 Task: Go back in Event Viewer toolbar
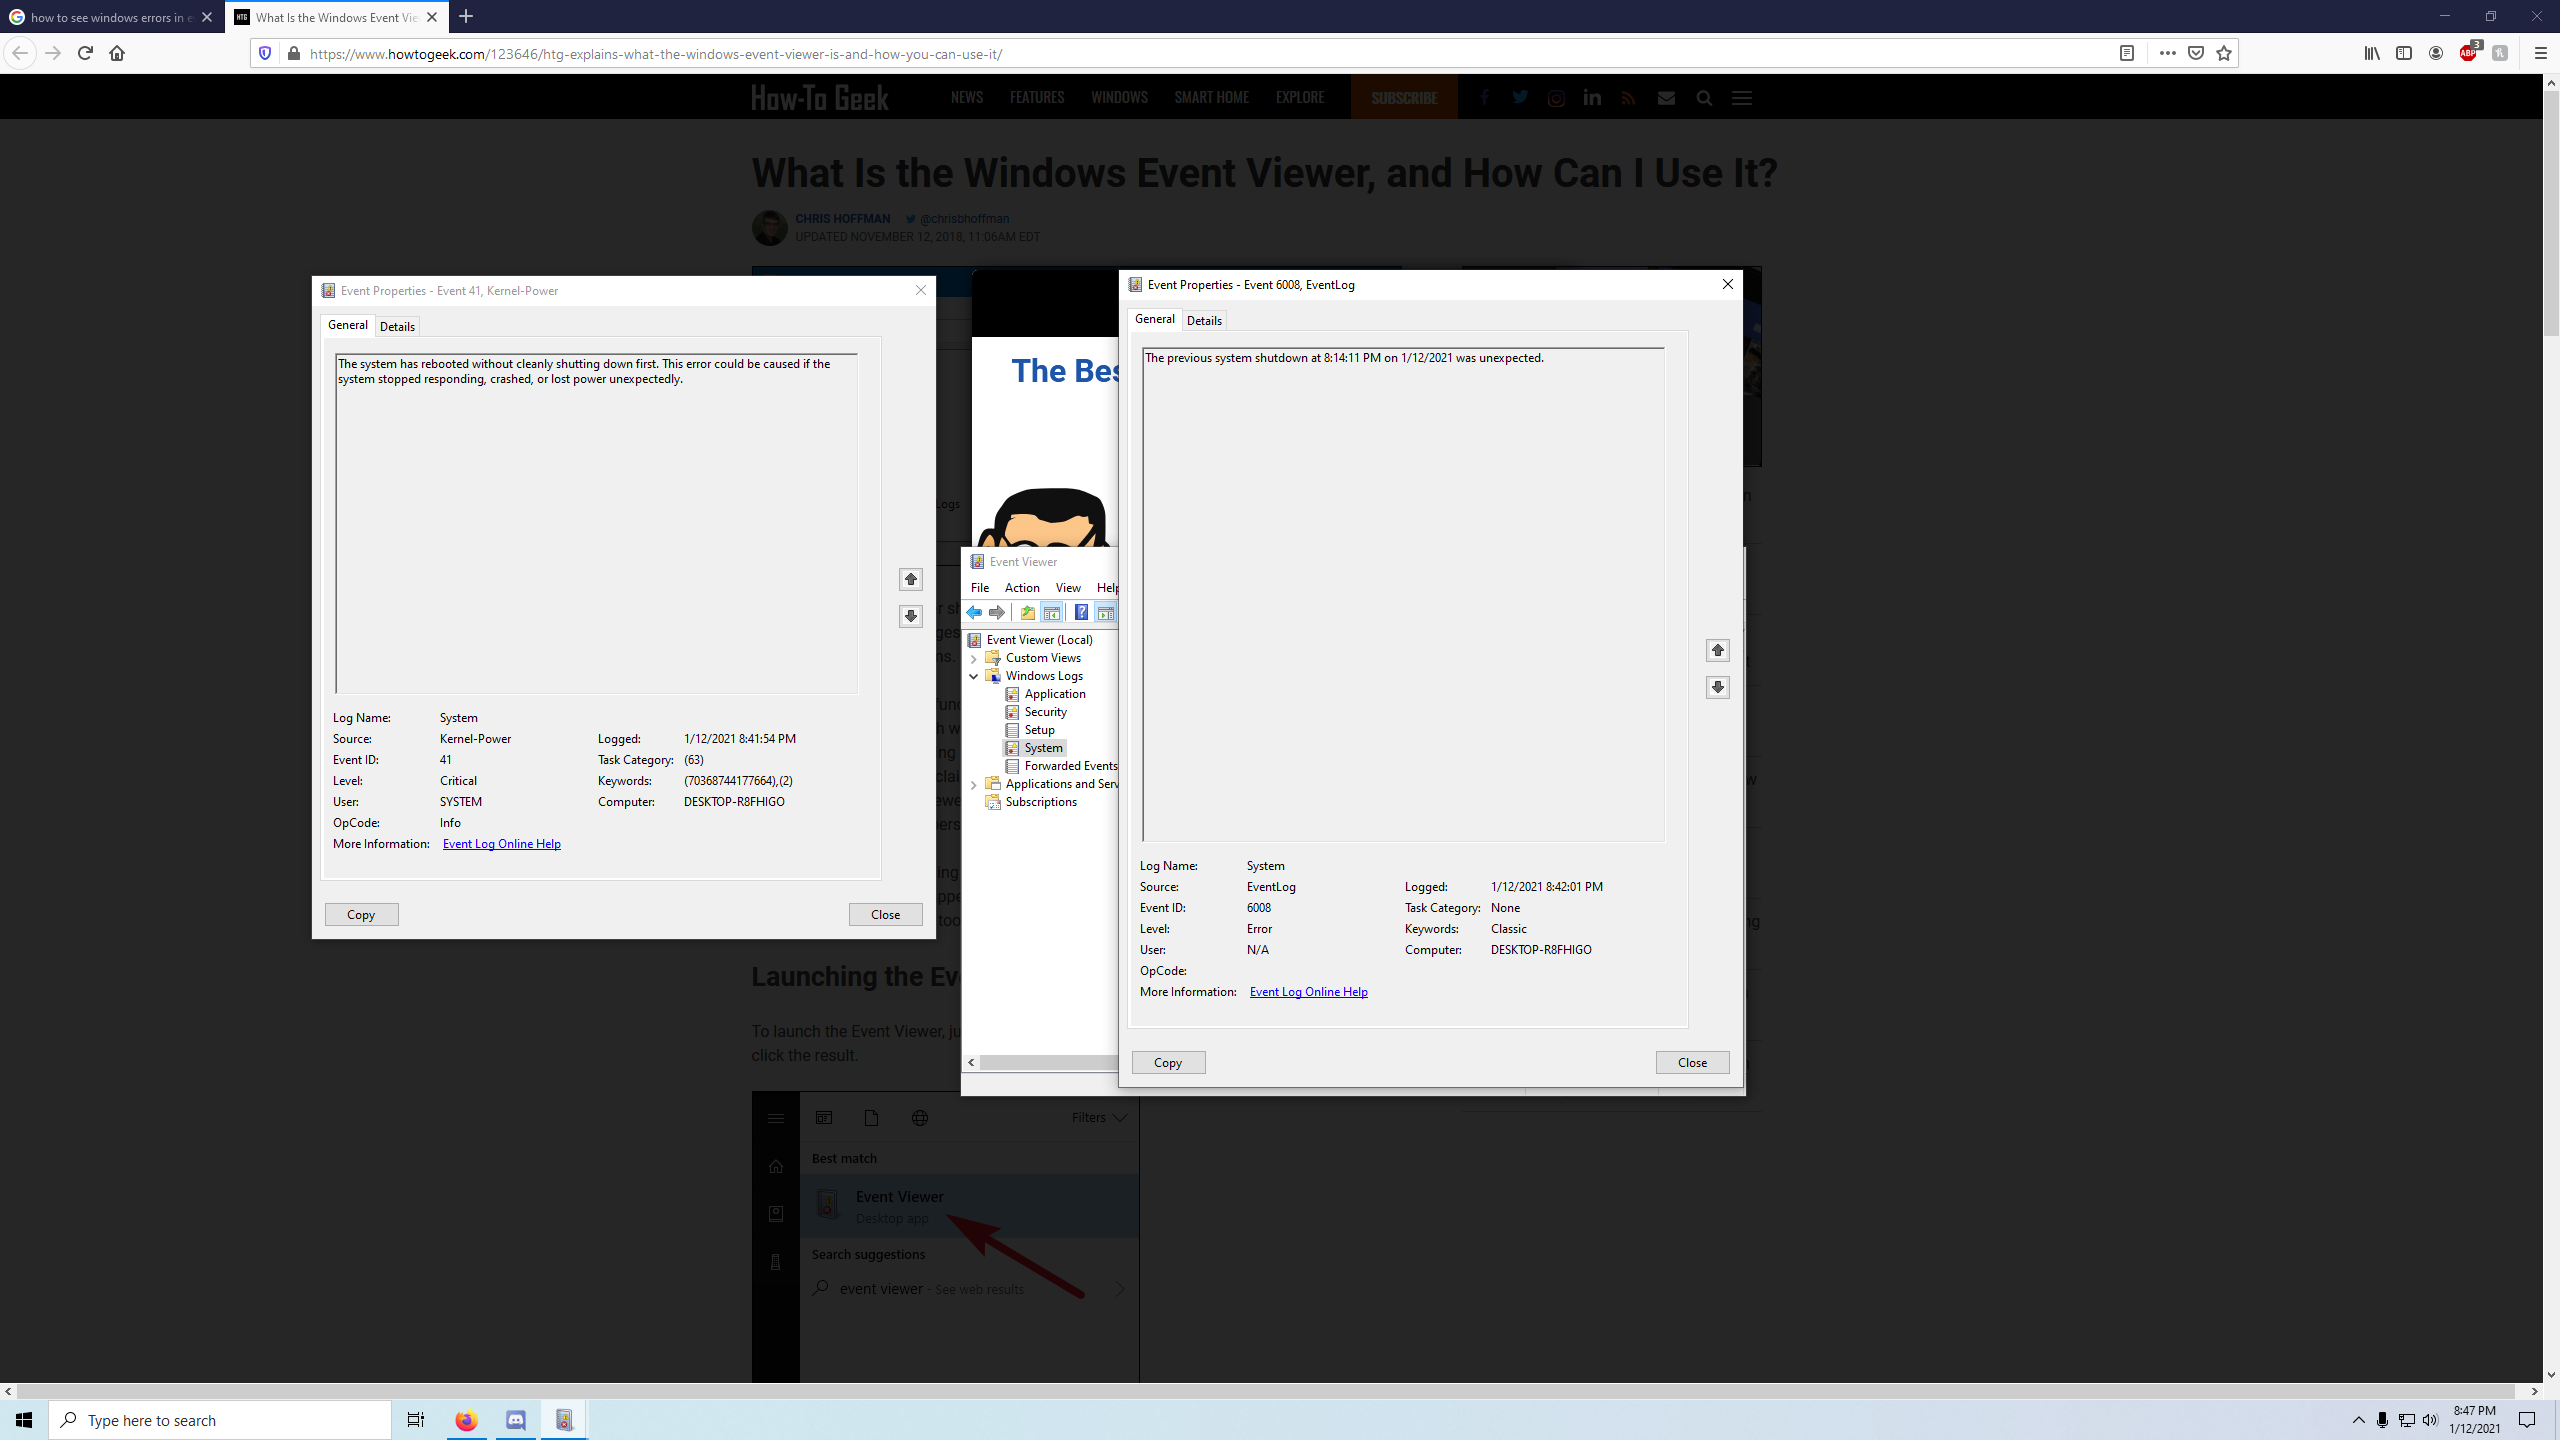pyautogui.click(x=974, y=613)
